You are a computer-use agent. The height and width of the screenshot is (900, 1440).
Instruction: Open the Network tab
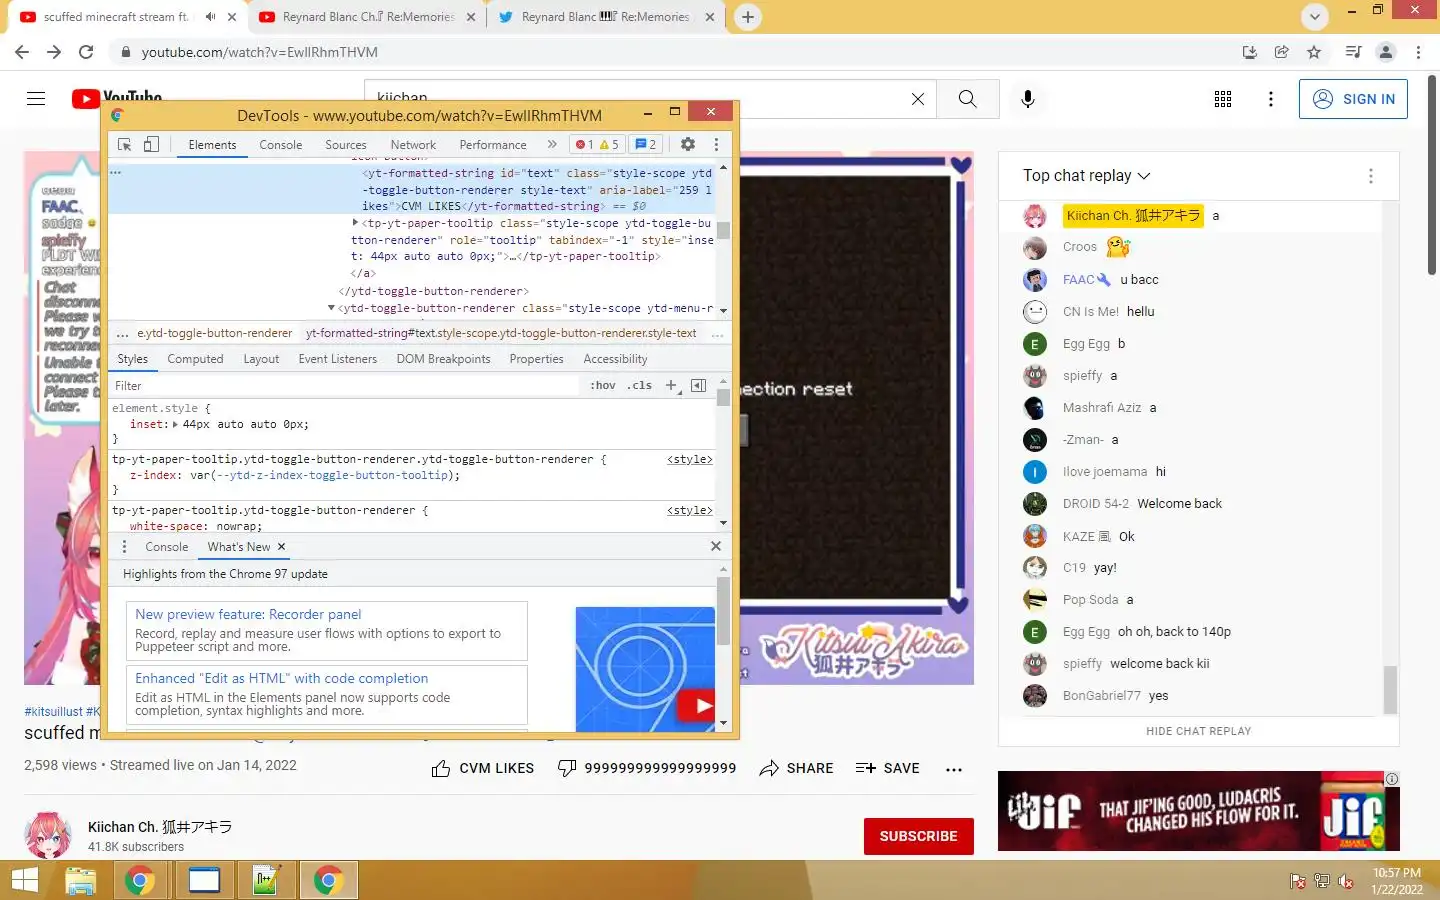(x=413, y=145)
